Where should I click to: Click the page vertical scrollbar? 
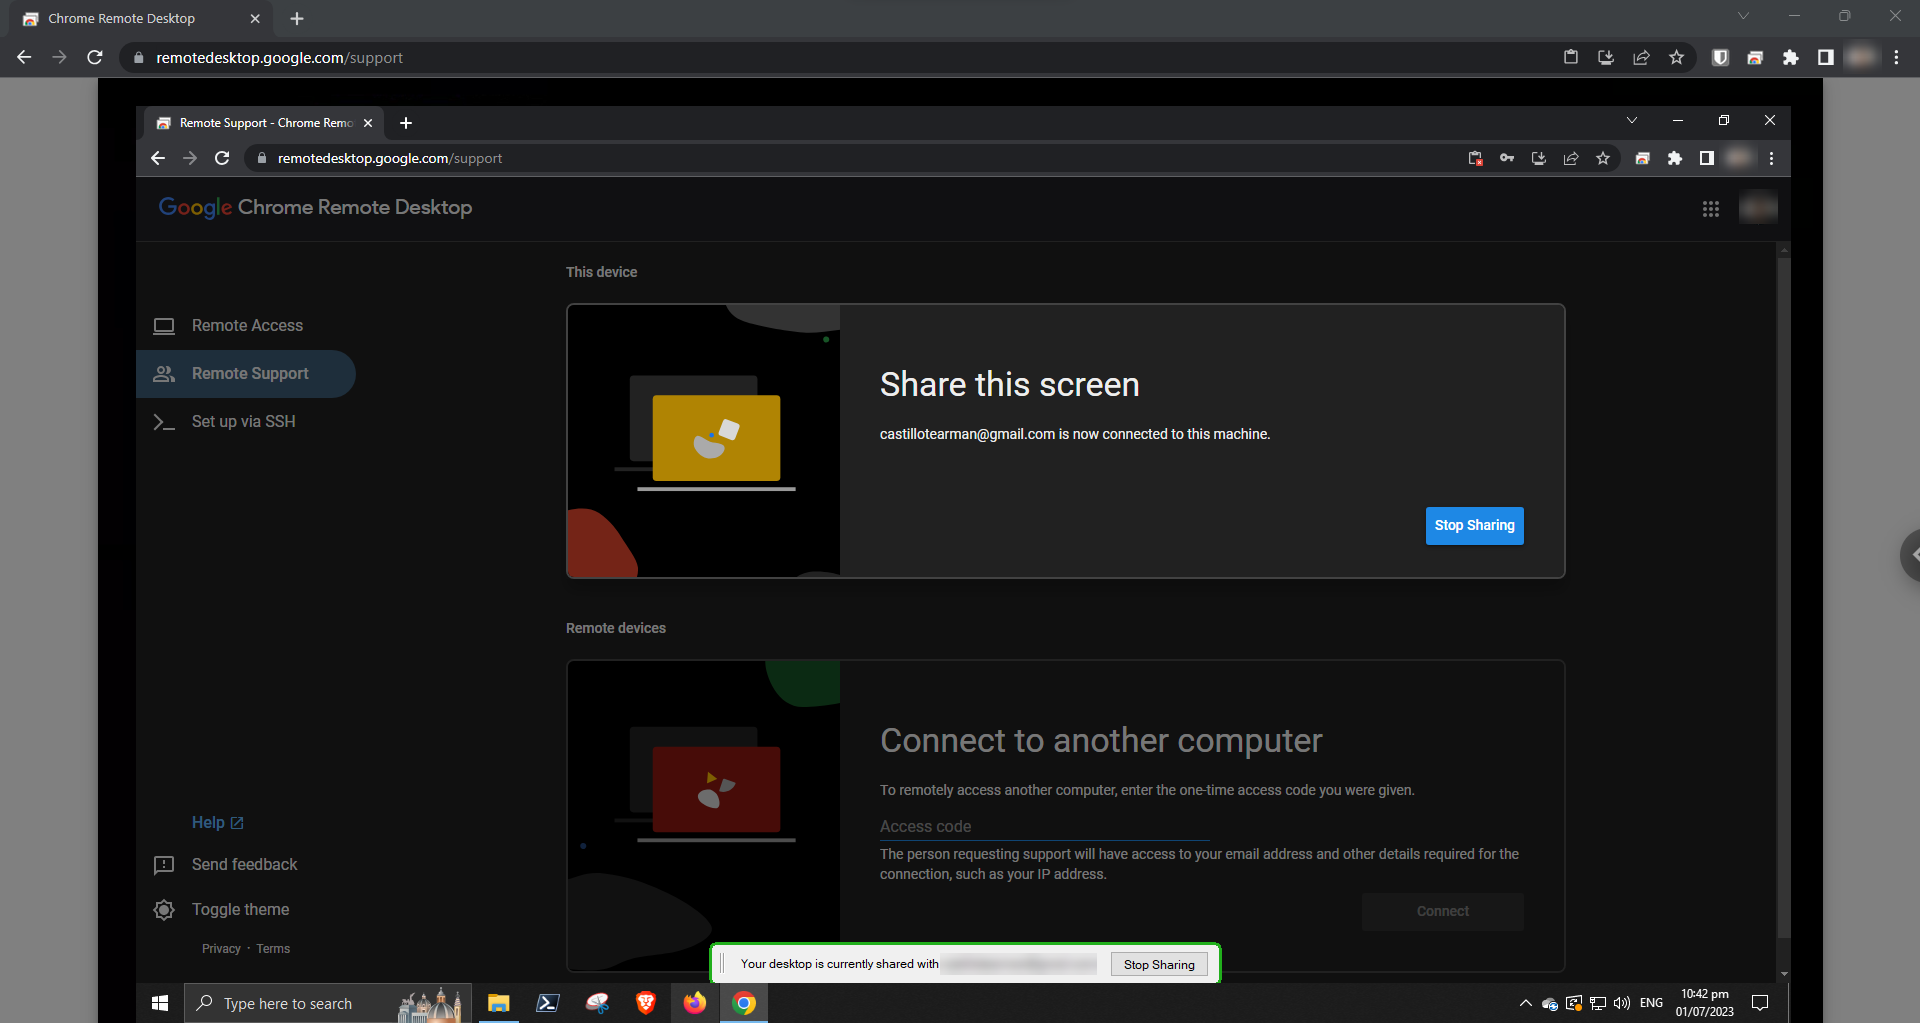click(x=1784, y=600)
